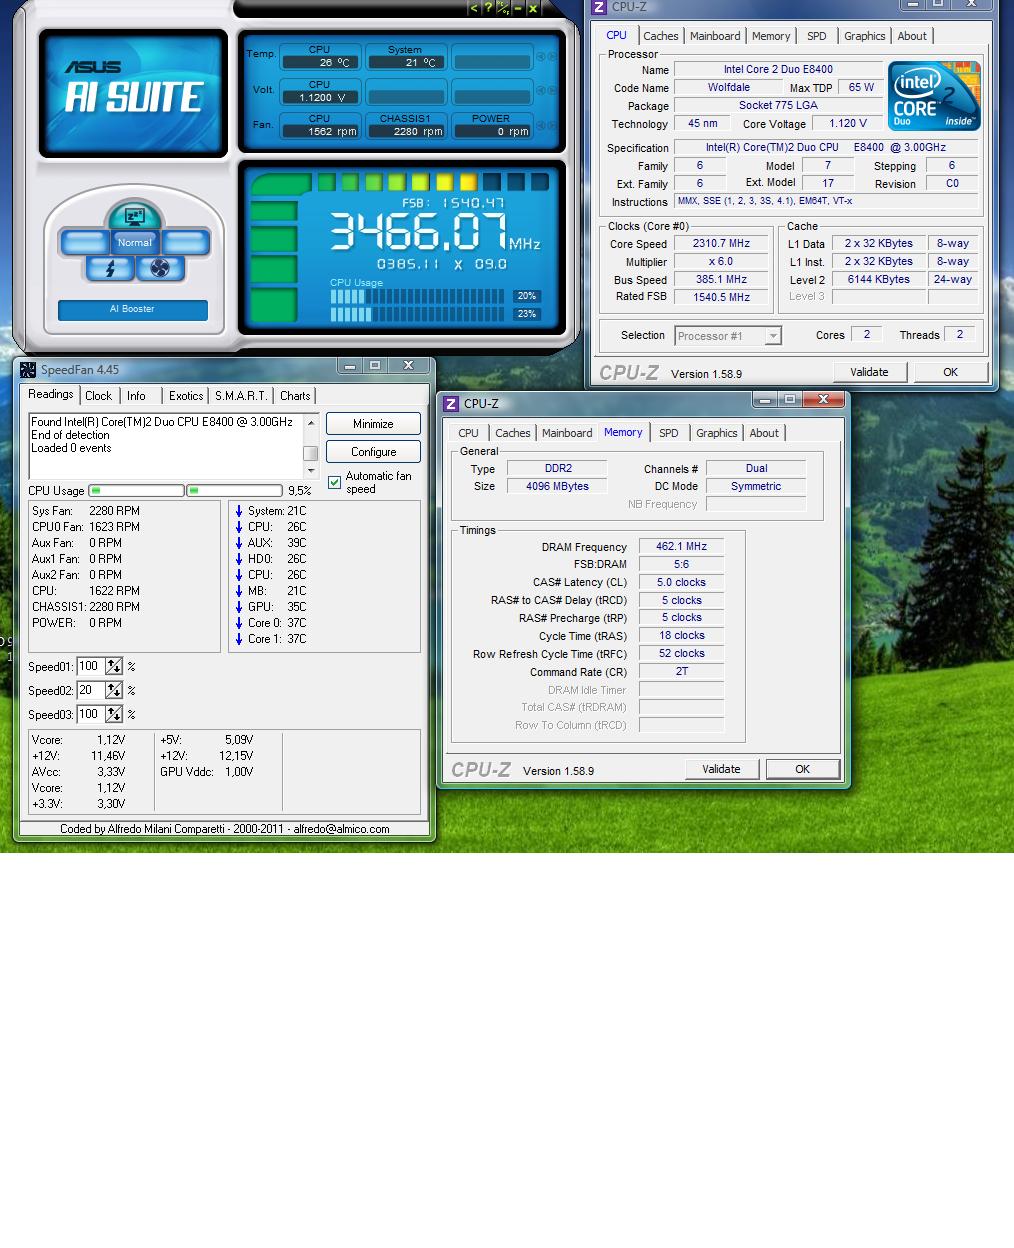Toggle the °C/°F unit icon in AI Suite
Viewport: 1014px width, 1248px height.
pyautogui.click(x=503, y=8)
